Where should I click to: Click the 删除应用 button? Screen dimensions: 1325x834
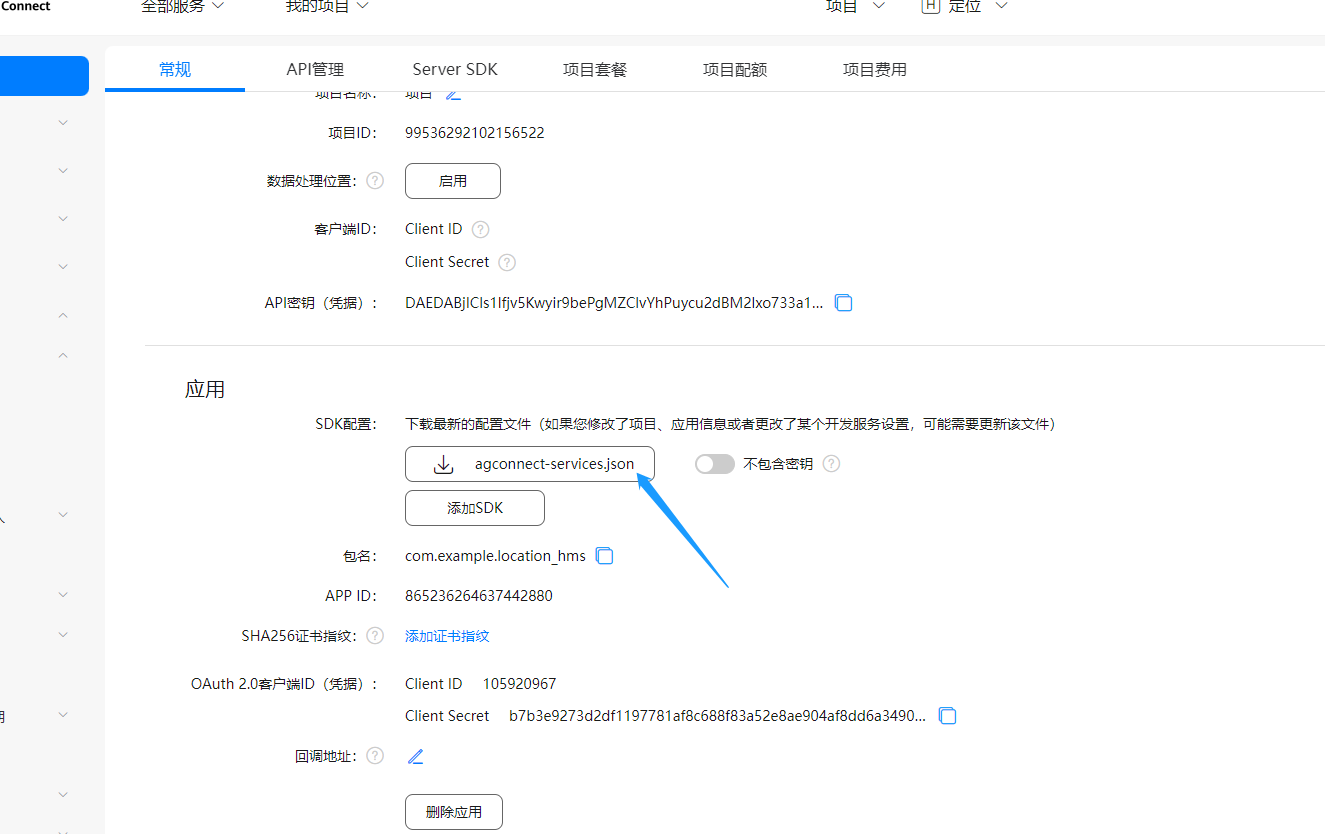point(454,812)
